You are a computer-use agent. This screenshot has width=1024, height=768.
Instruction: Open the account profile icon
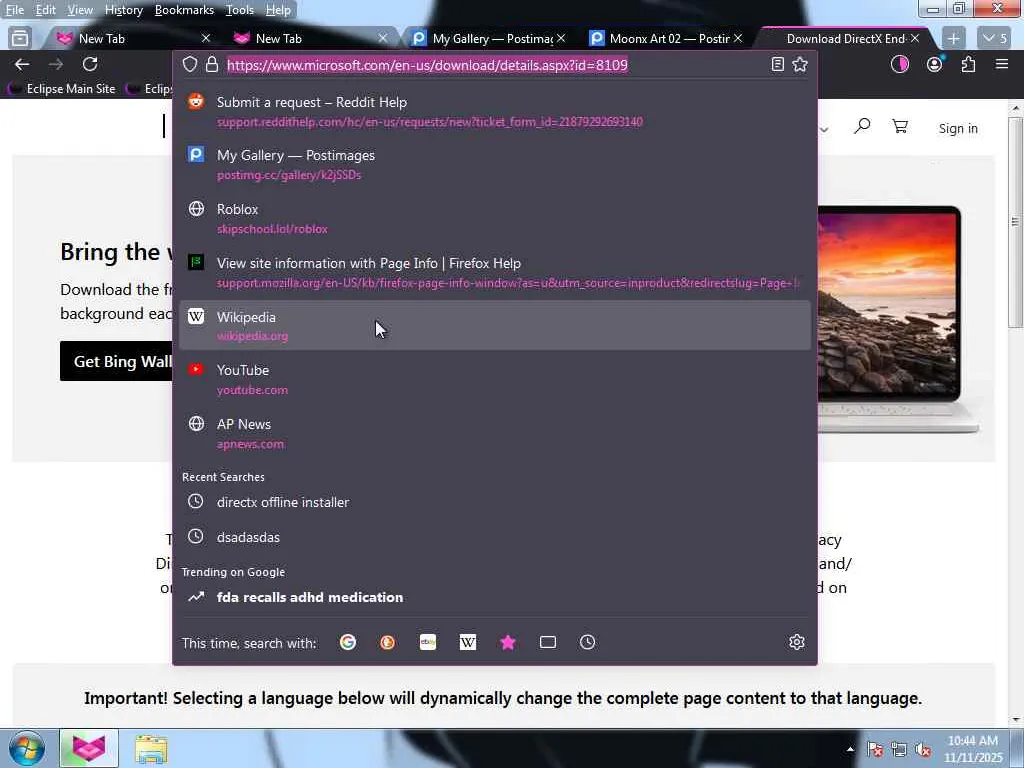[x=935, y=64]
